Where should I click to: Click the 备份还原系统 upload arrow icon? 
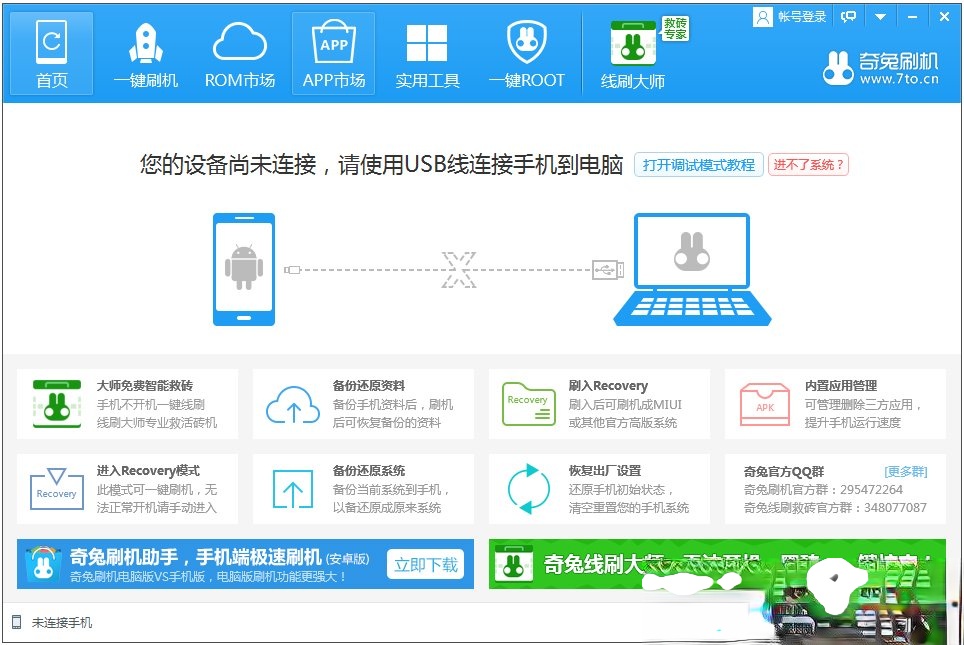click(x=293, y=489)
